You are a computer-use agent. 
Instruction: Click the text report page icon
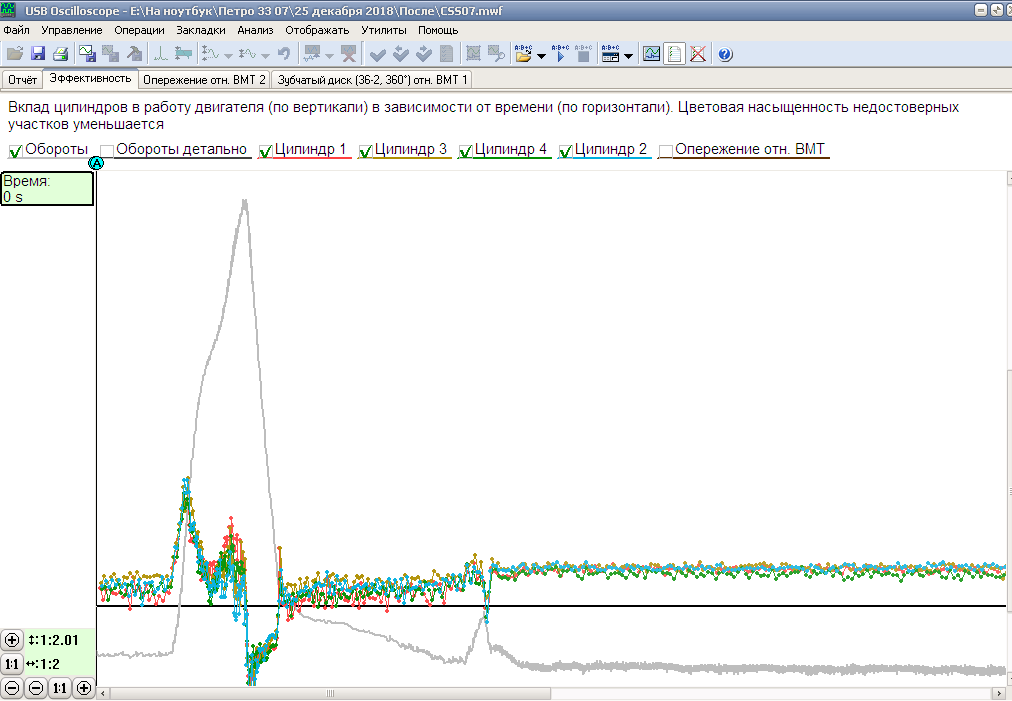[x=675, y=54]
